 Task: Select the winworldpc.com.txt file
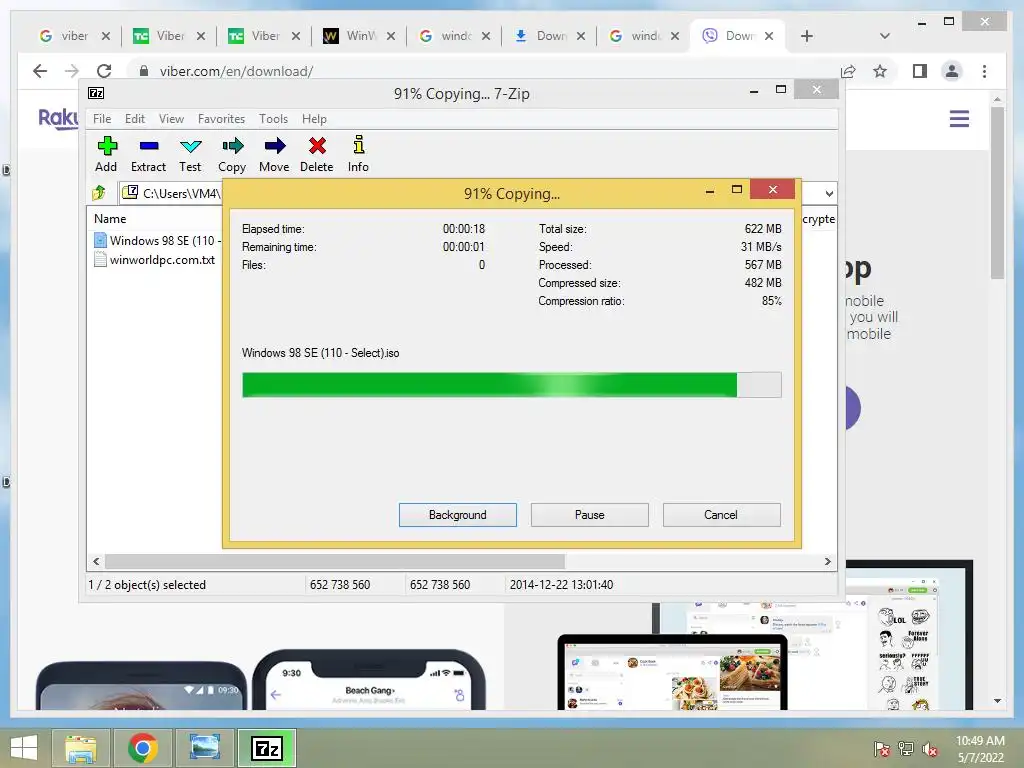[155, 259]
